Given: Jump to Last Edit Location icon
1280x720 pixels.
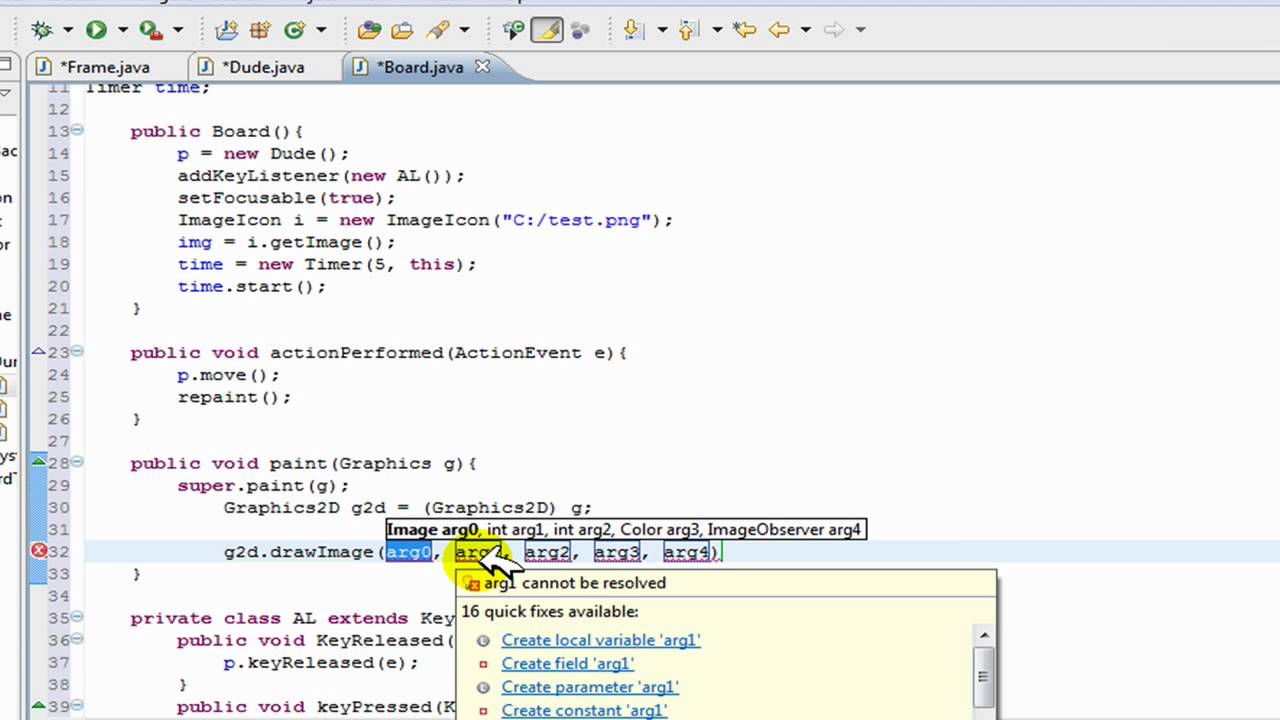Looking at the screenshot, I should point(744,30).
